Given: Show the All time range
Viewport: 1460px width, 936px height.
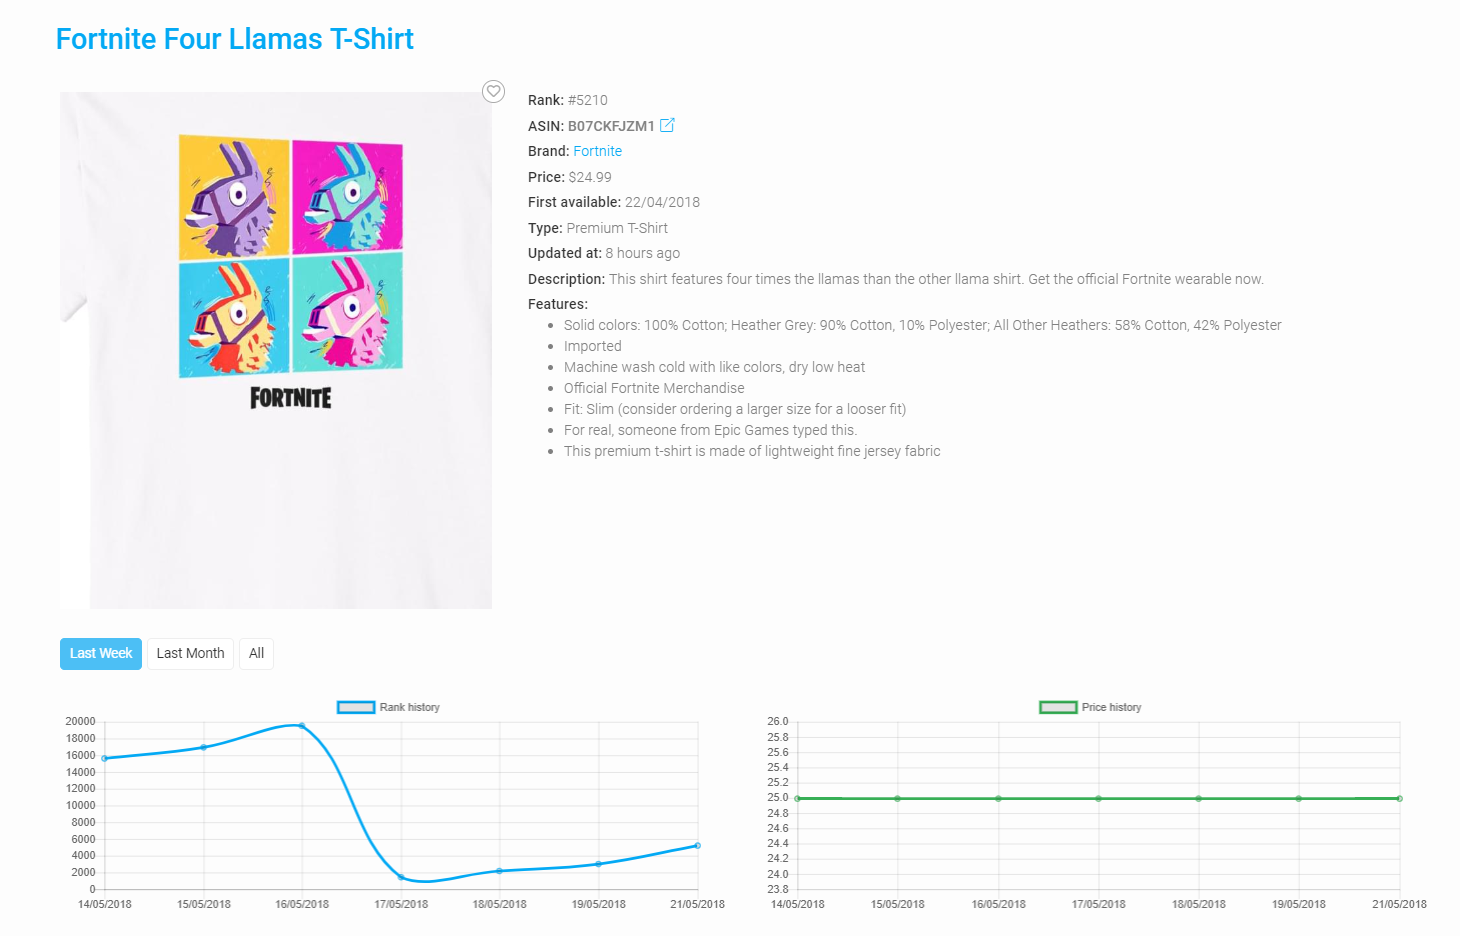Looking at the screenshot, I should [x=256, y=654].
